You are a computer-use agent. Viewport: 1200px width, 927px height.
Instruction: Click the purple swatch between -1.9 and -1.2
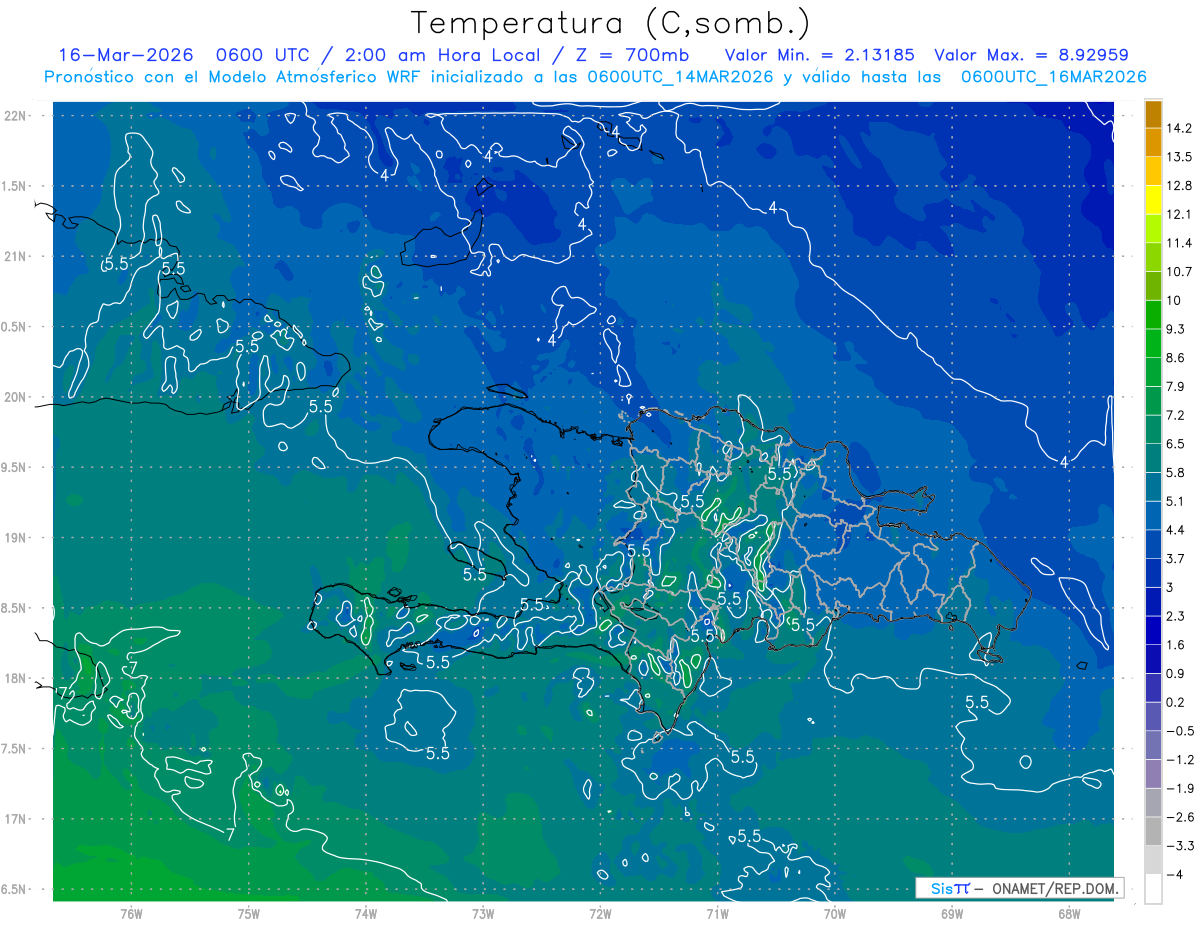tap(1153, 774)
